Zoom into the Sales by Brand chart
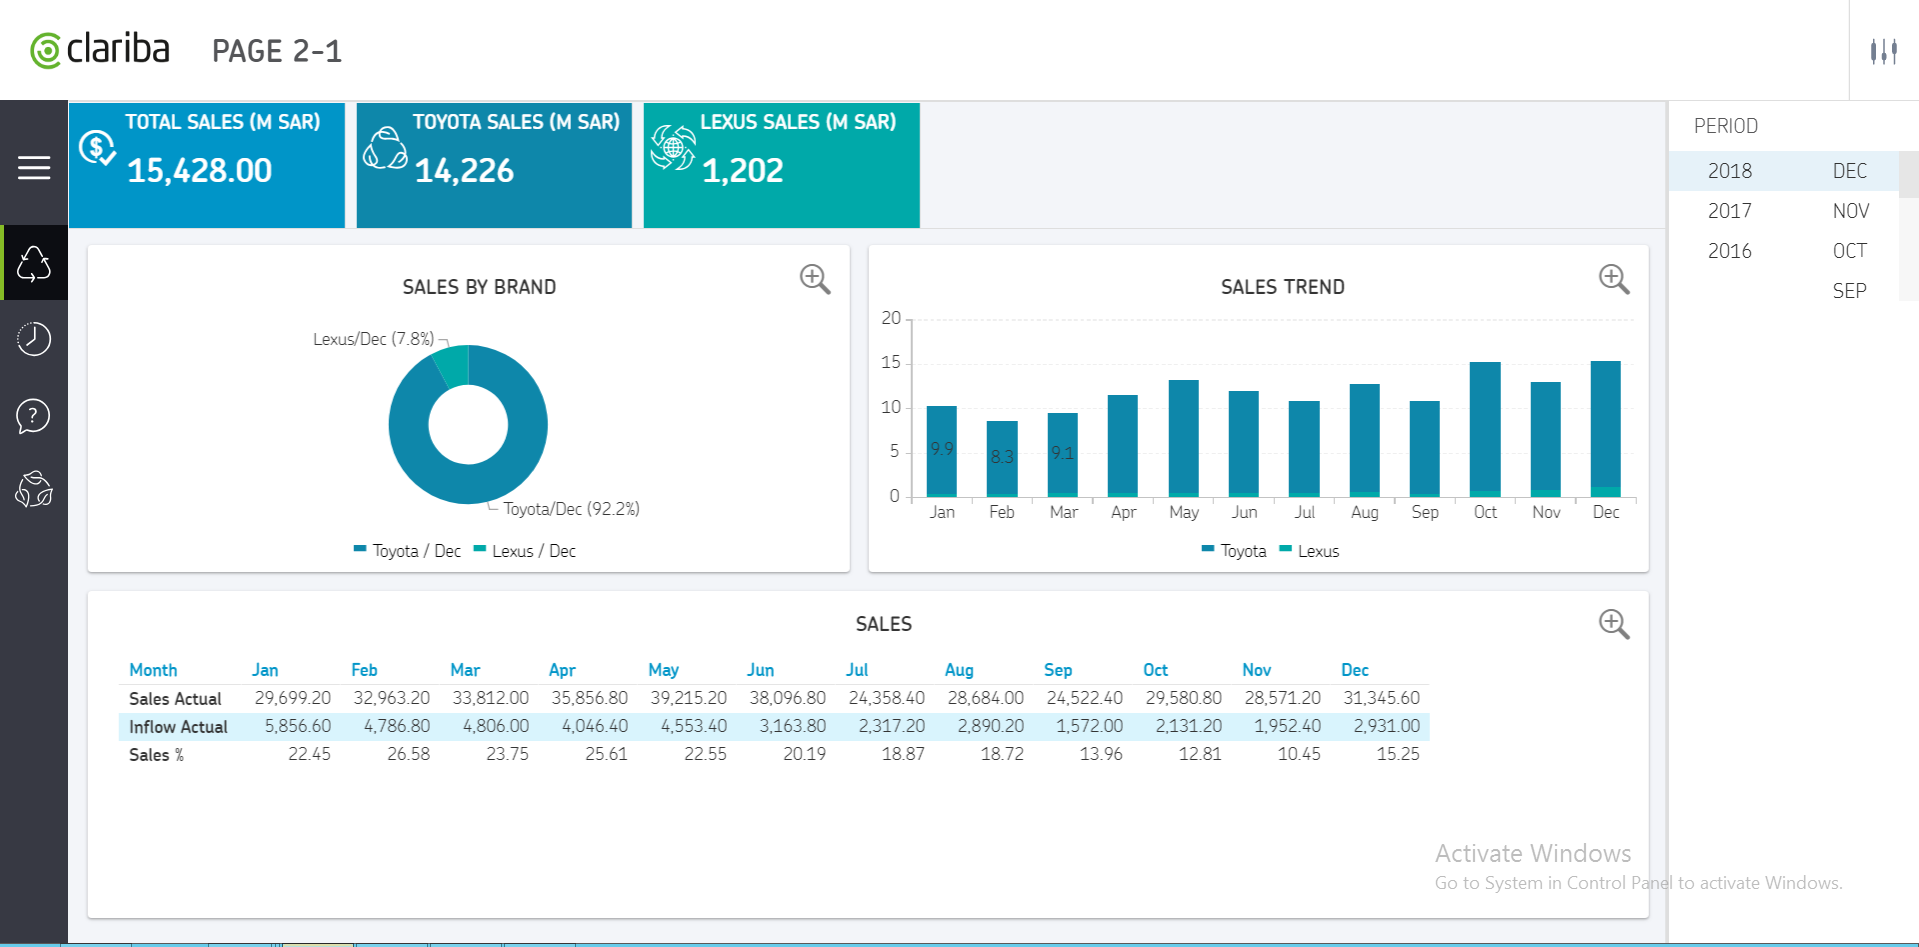Image resolution: width=1919 pixels, height=947 pixels. 815,279
